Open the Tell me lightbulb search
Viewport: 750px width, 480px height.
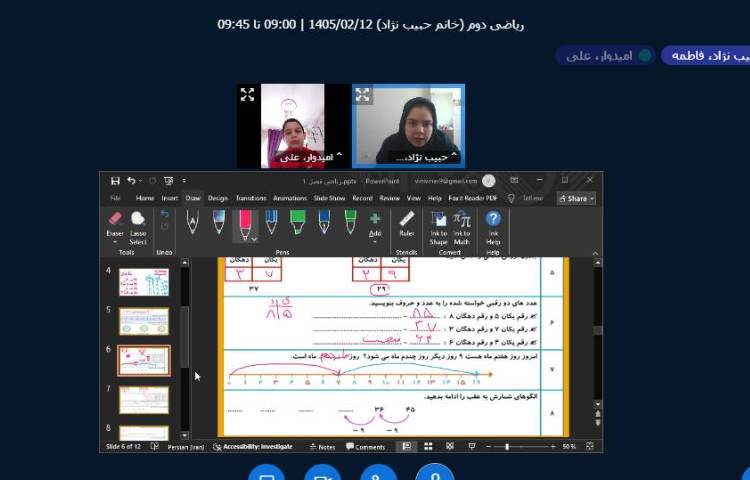[511, 198]
